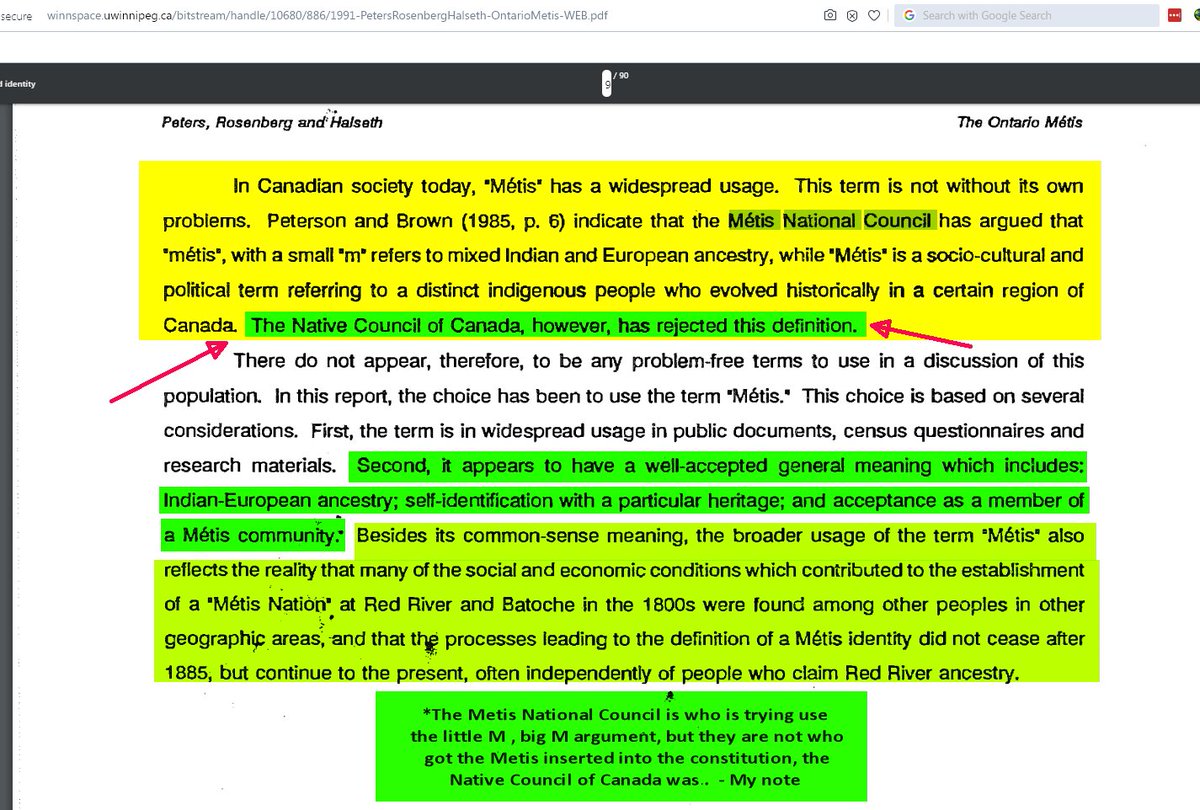Click 'The Native Council of Canada, however' sentence
The width and height of the screenshot is (1200, 810).
click(x=554, y=325)
